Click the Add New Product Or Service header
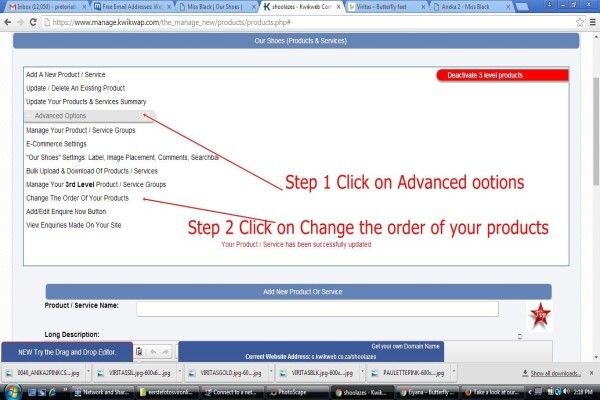 [298, 292]
